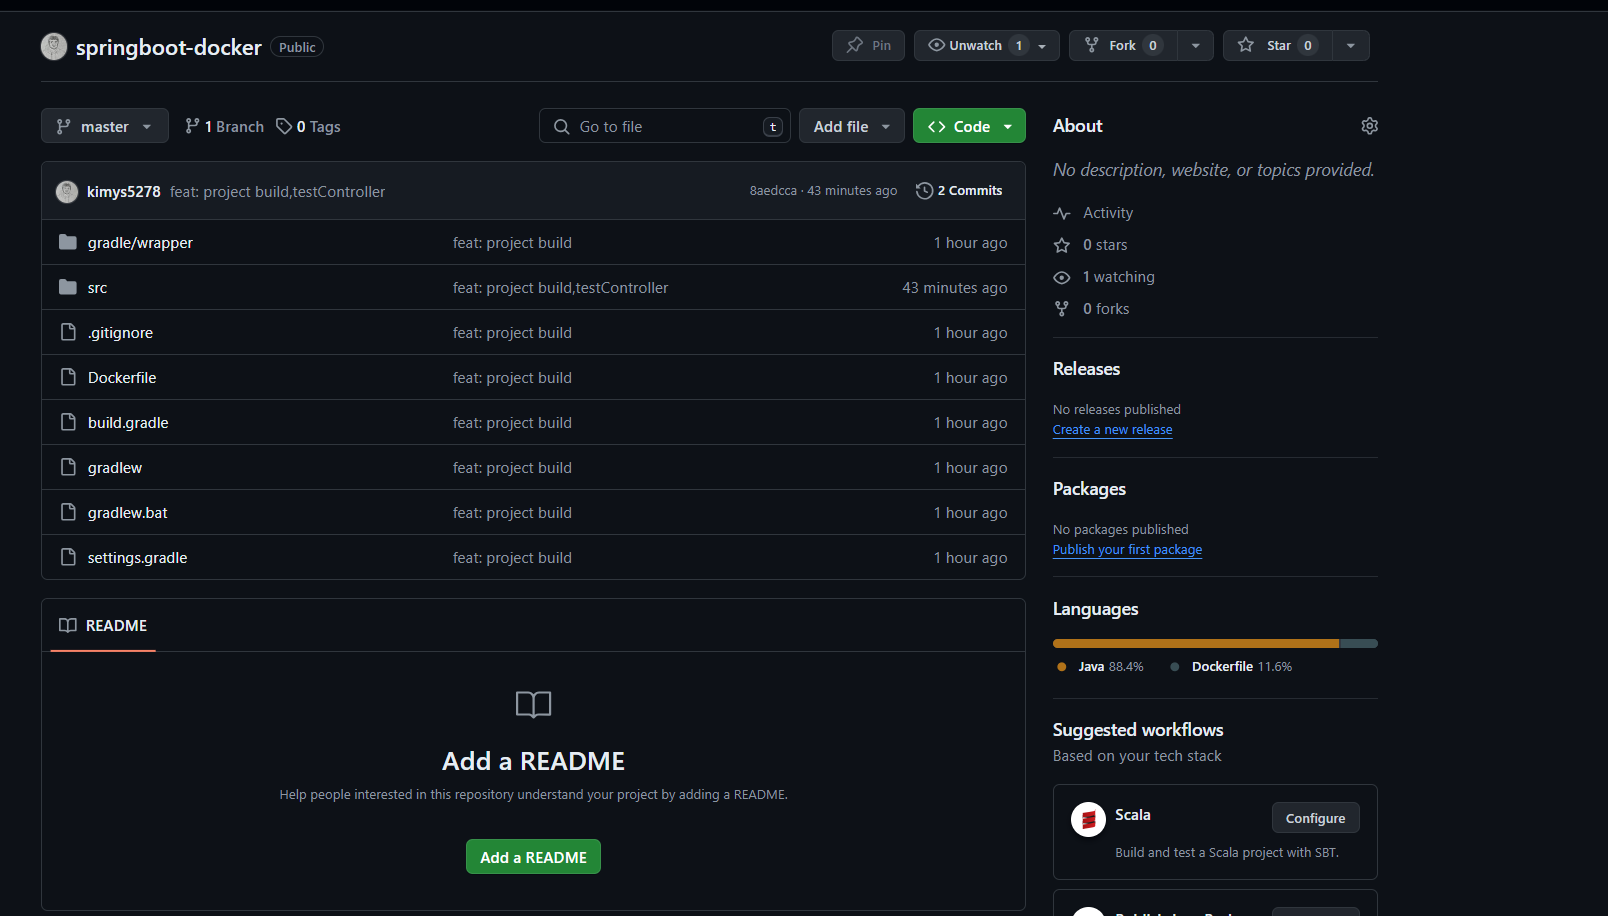Click the .gitignore file icon
Image resolution: width=1608 pixels, height=916 pixels.
pos(68,332)
